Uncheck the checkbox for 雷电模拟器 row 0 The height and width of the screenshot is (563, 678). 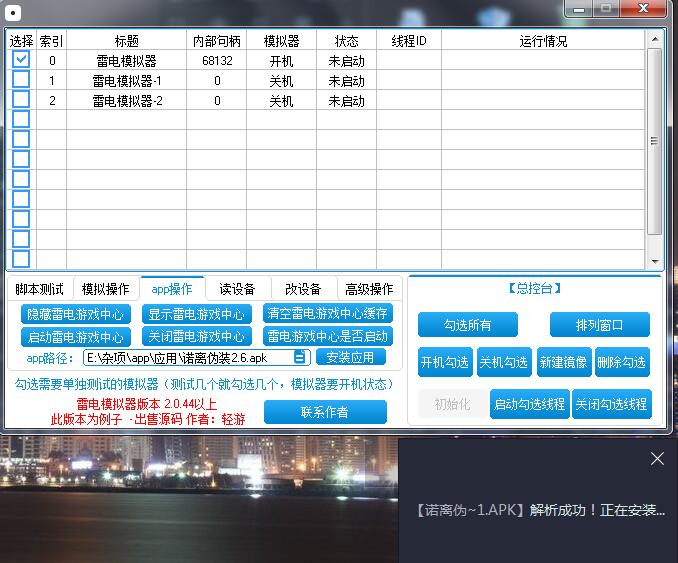click(21, 59)
